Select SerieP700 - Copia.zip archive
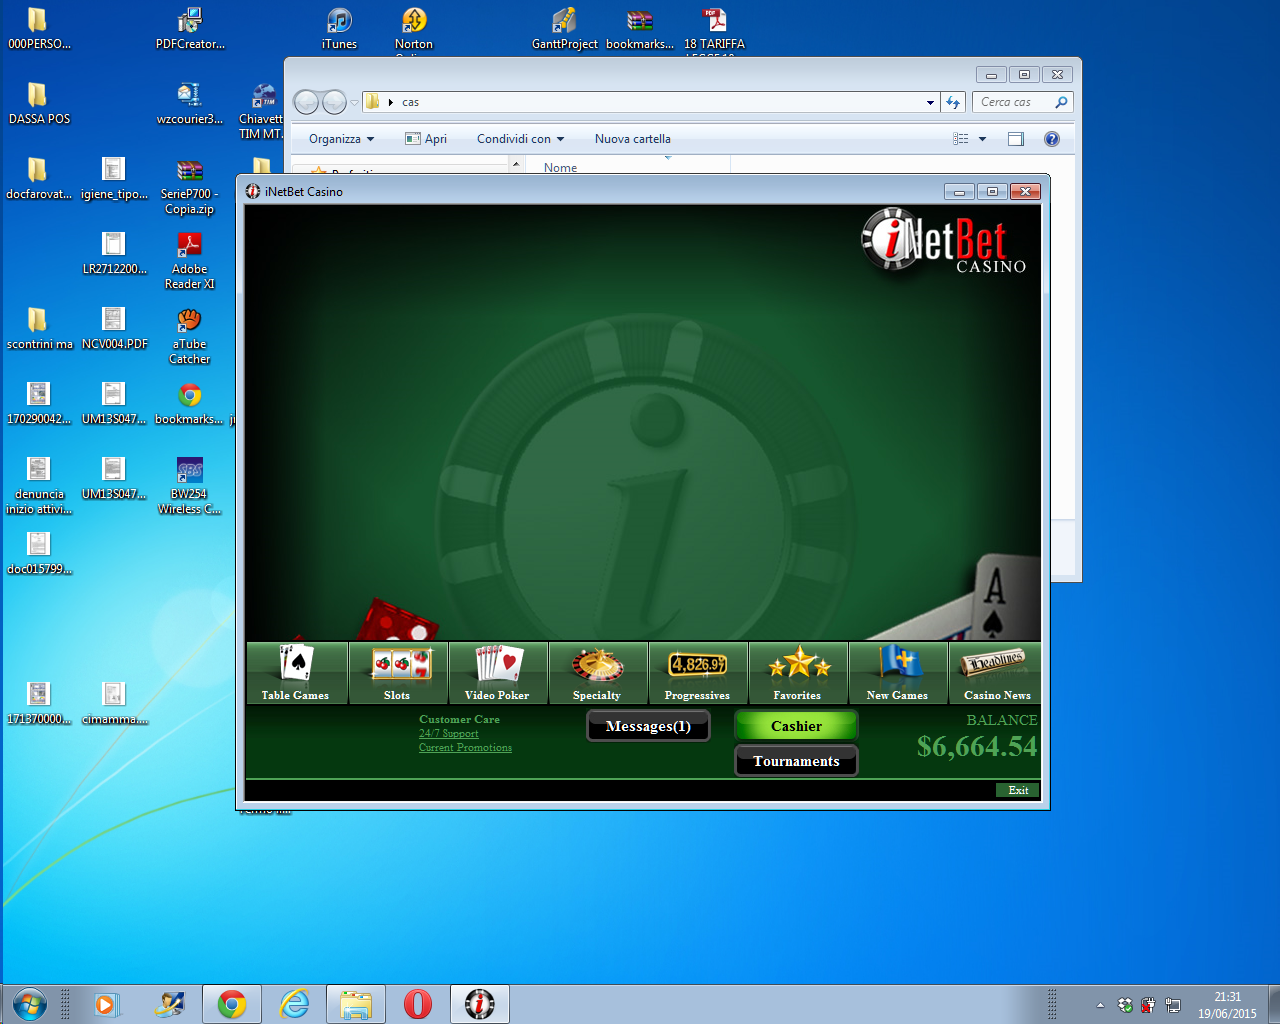Screen dimensions: 1280x1024 coord(189,185)
